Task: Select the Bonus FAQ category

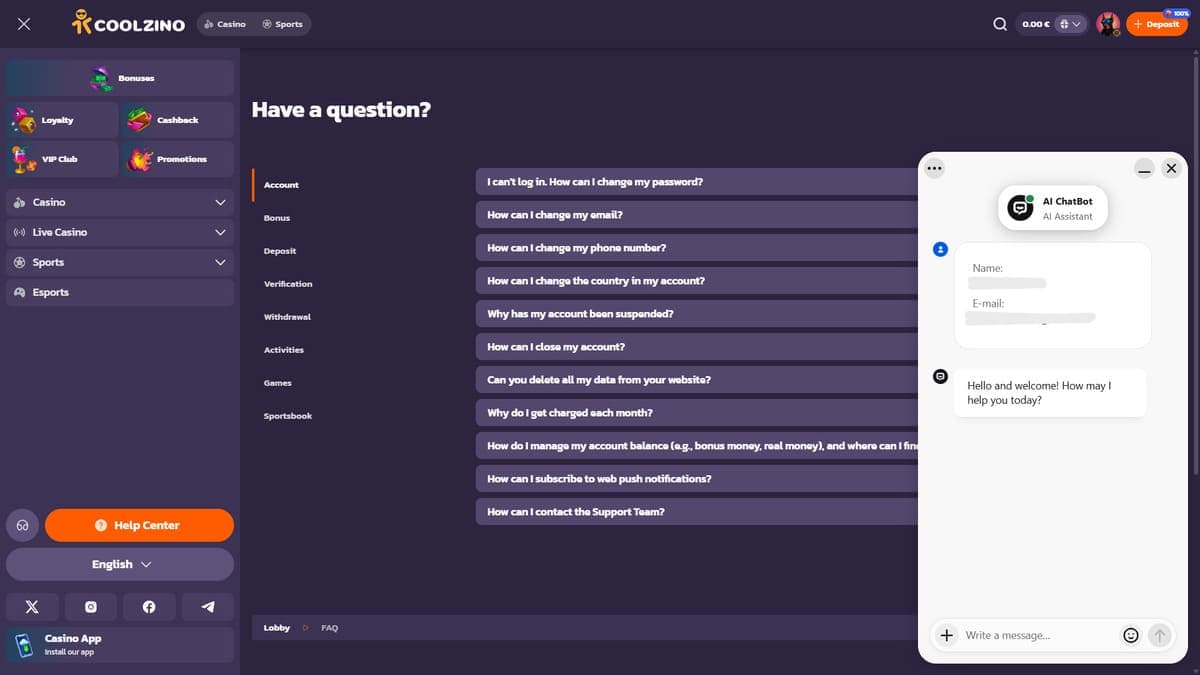Action: coord(277,218)
